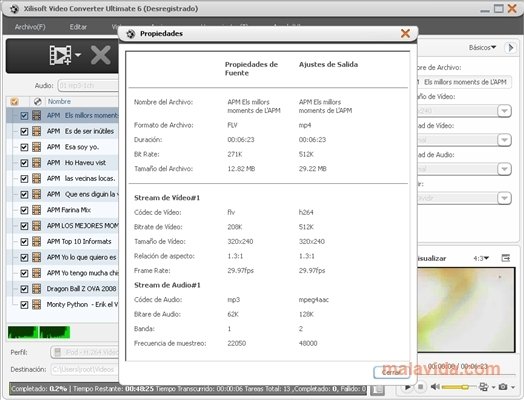524x400 pixels.
Task: Click the status column icon in list header
Action: click(x=37, y=101)
